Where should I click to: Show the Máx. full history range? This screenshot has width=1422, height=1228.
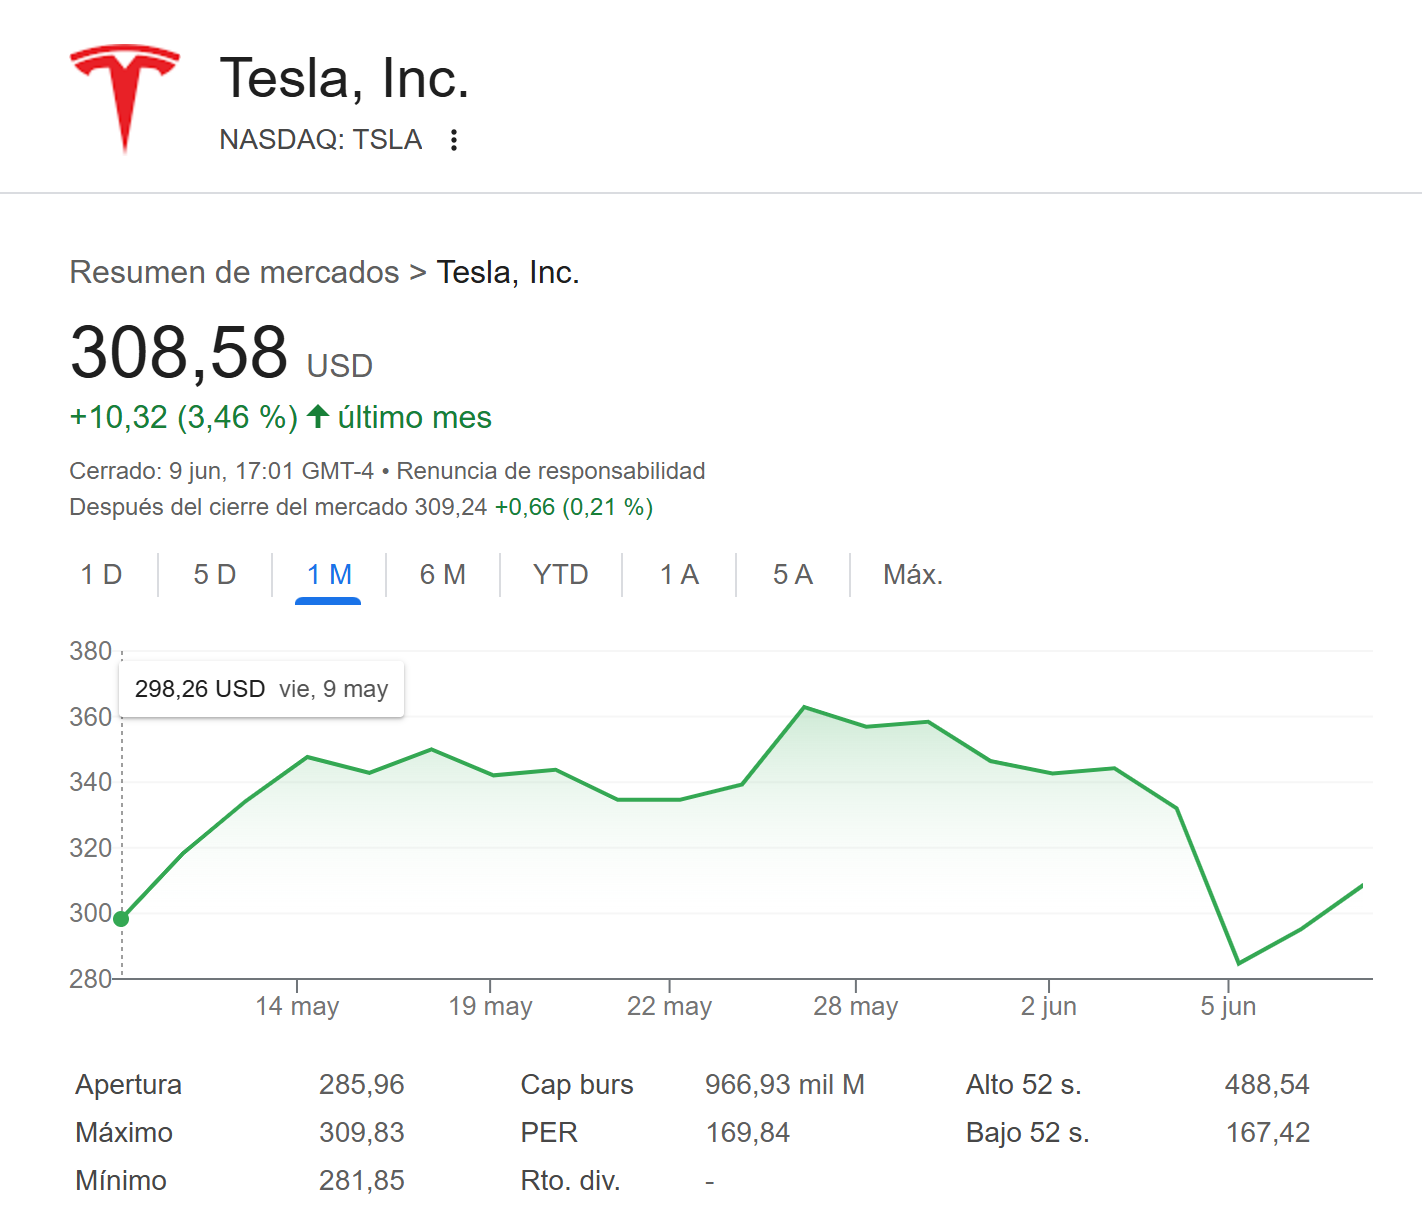913,575
